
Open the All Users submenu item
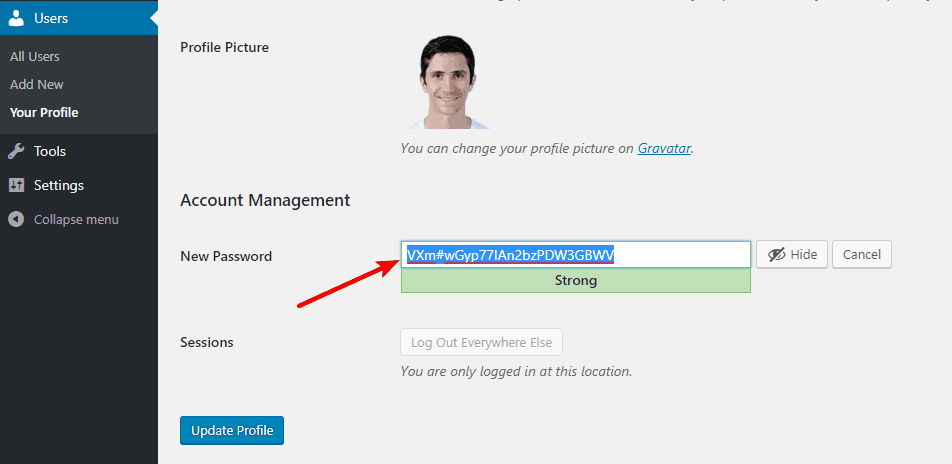[x=35, y=56]
